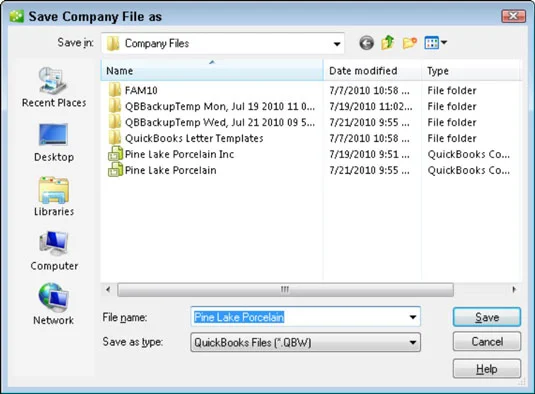Open Libraries location
The height and width of the screenshot is (394, 535).
54,197
